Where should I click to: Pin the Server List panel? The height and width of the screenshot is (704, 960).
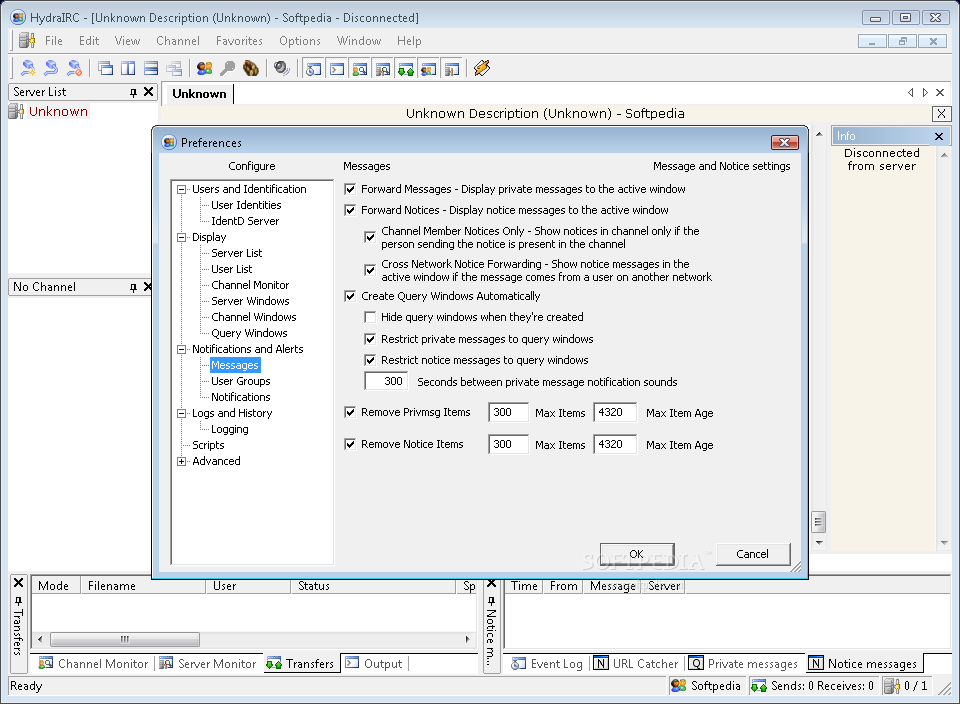pyautogui.click(x=133, y=92)
